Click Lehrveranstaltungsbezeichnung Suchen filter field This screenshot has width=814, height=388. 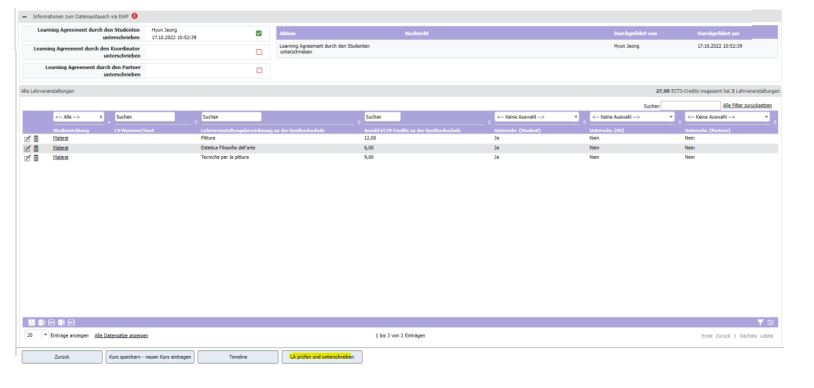pyautogui.click(x=231, y=117)
